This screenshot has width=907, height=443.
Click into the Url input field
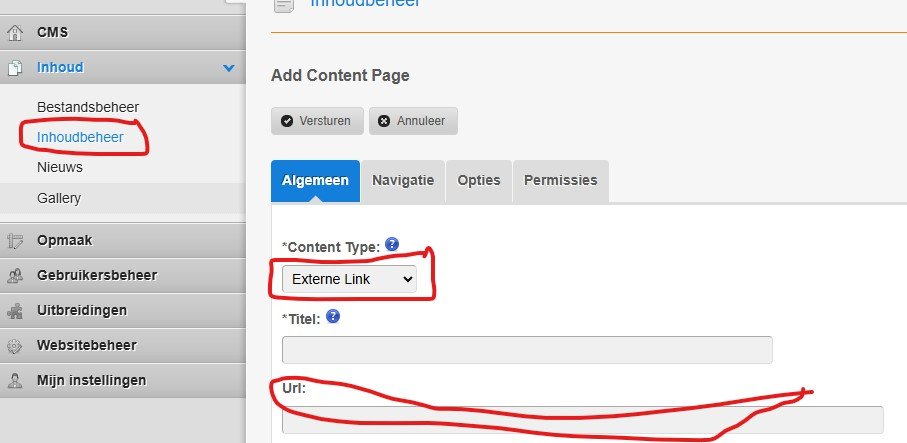(582, 420)
